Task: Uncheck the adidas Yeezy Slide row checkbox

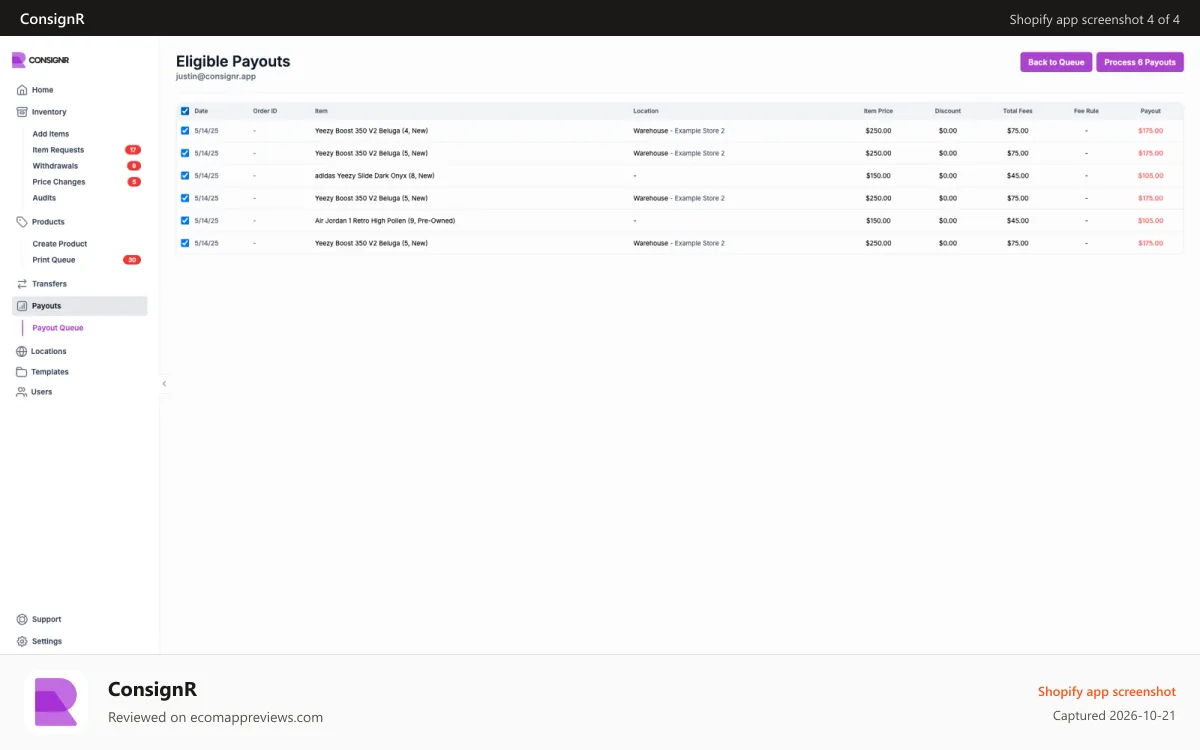Action: 185,175
